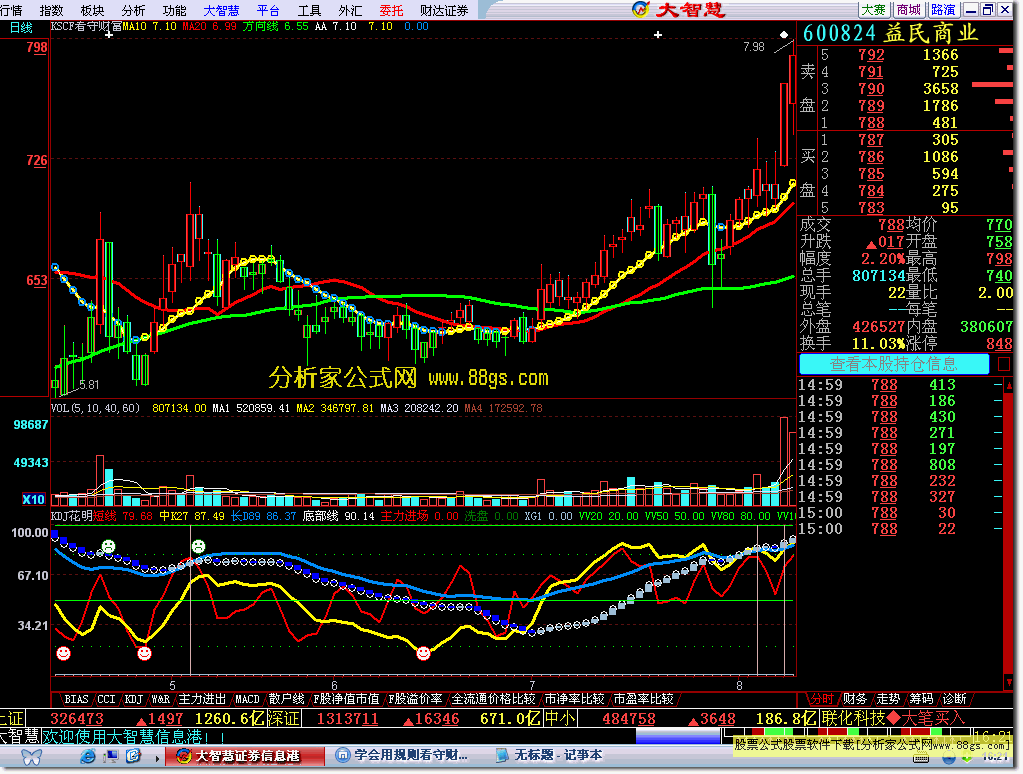Select the F股溢价率 tab

(416, 699)
